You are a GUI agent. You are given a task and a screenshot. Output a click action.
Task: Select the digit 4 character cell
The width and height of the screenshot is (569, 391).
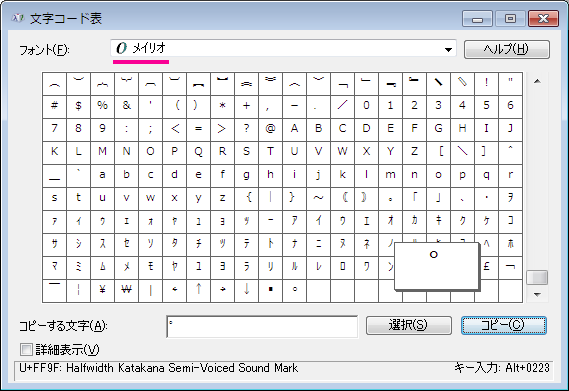click(462, 106)
